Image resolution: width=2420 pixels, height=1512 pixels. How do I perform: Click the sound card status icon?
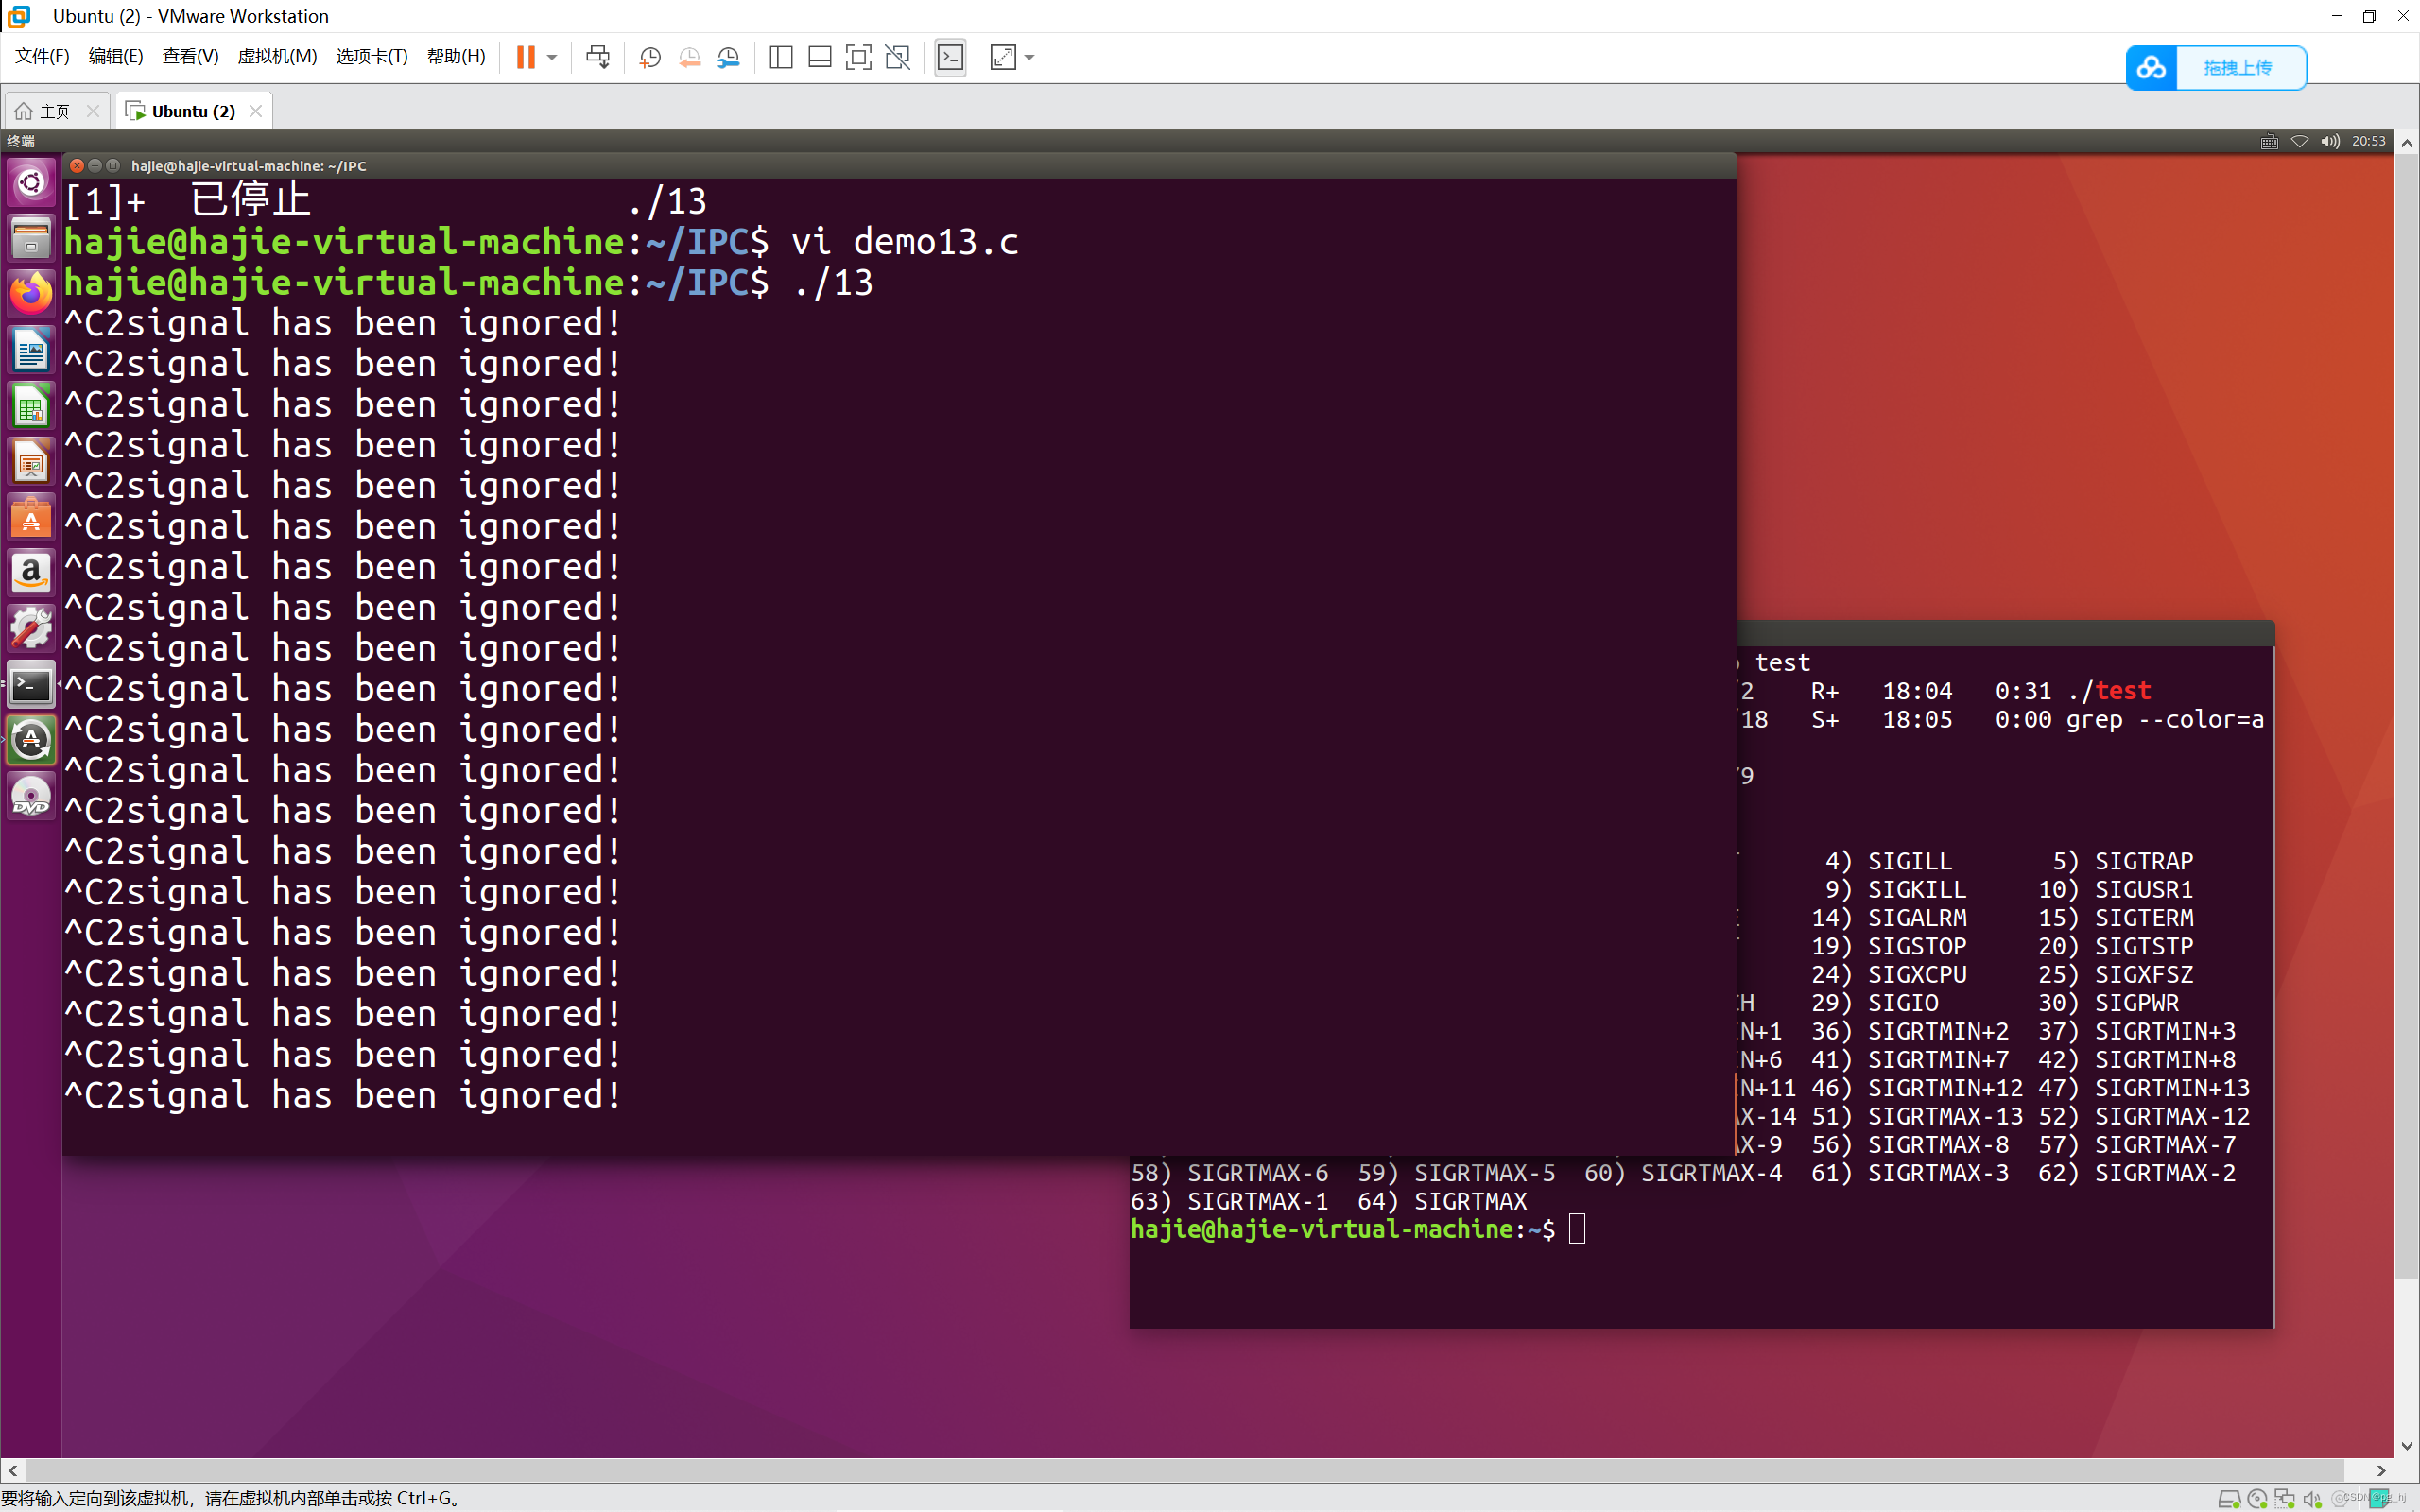2312,1499
